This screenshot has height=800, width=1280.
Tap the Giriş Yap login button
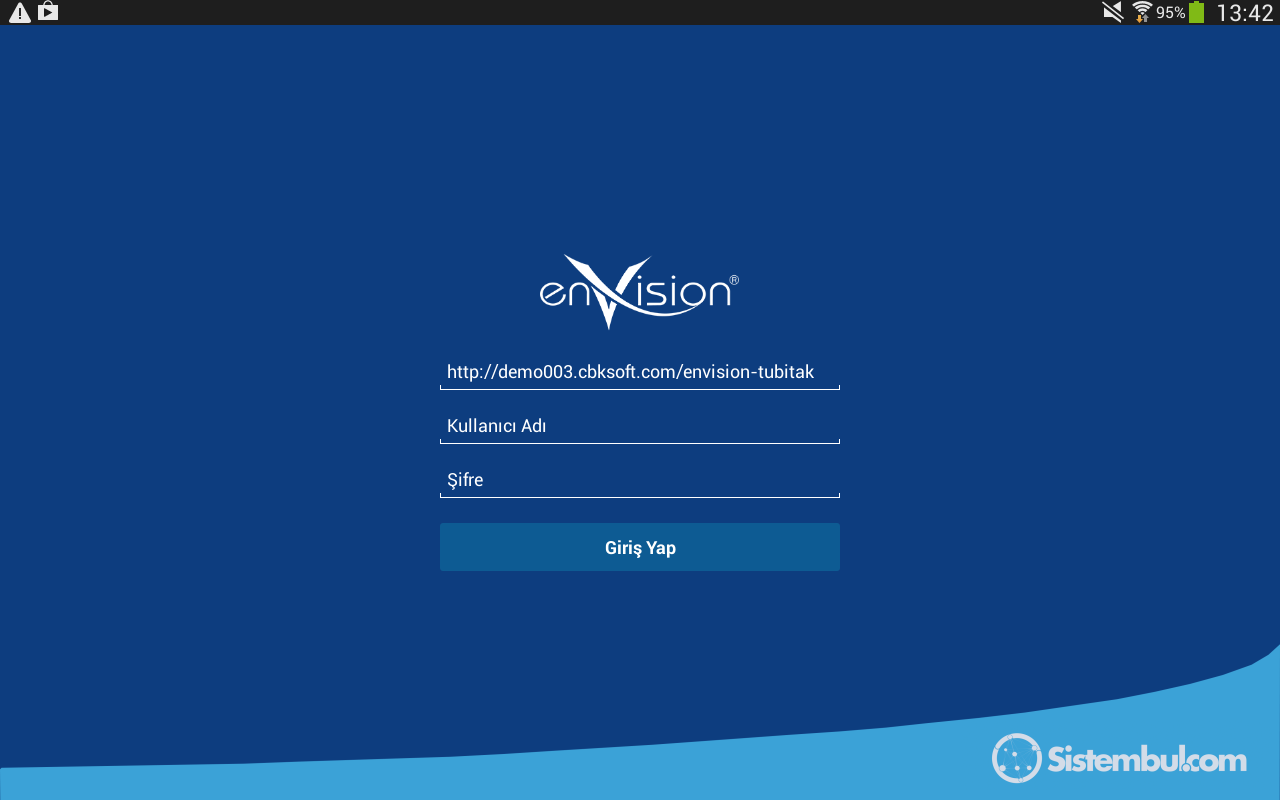(640, 547)
